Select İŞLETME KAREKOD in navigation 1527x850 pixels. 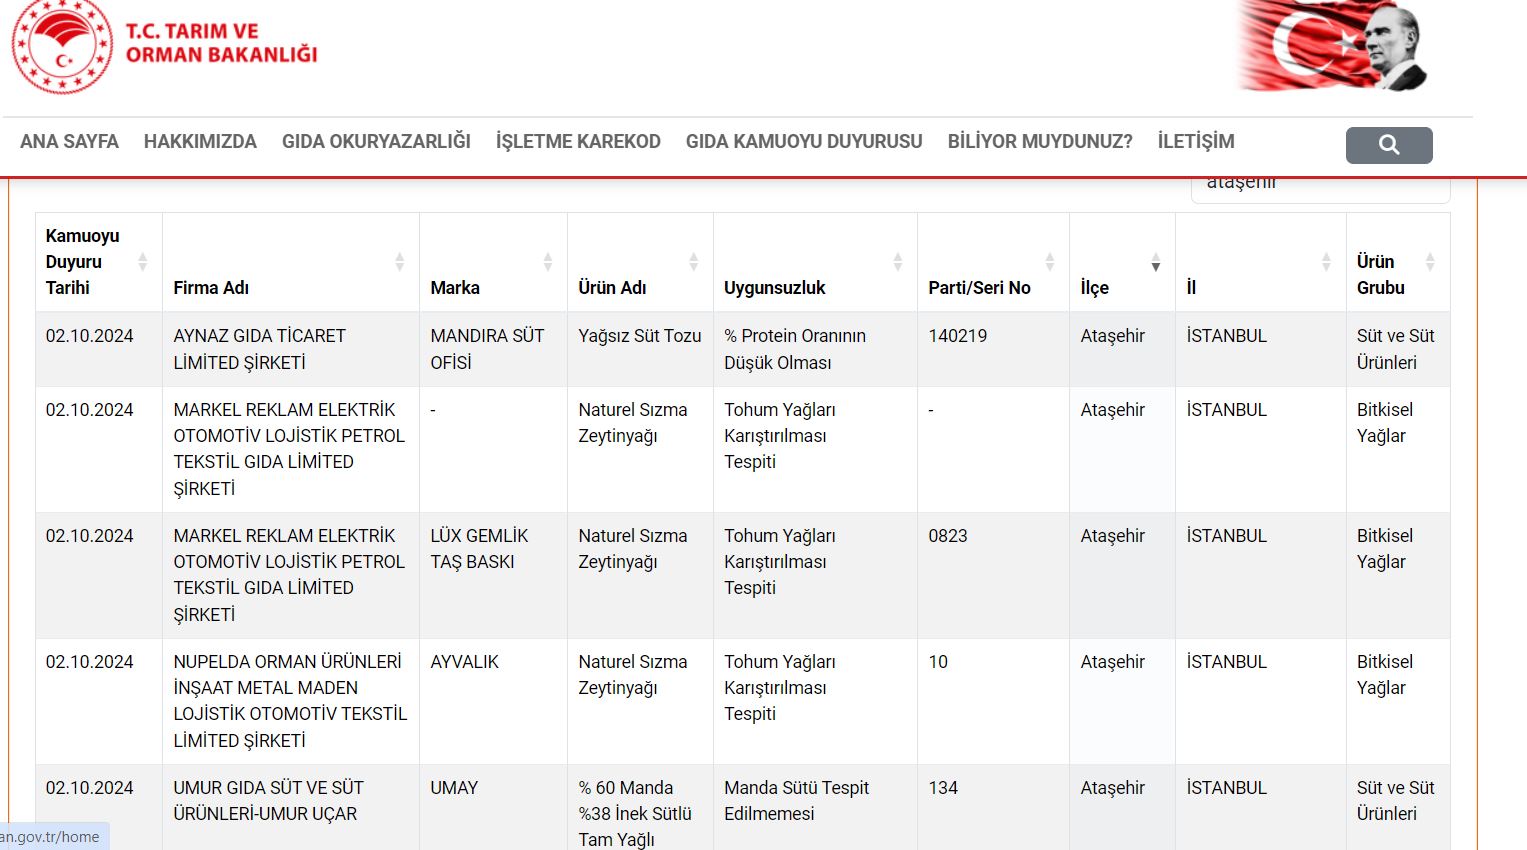[578, 142]
